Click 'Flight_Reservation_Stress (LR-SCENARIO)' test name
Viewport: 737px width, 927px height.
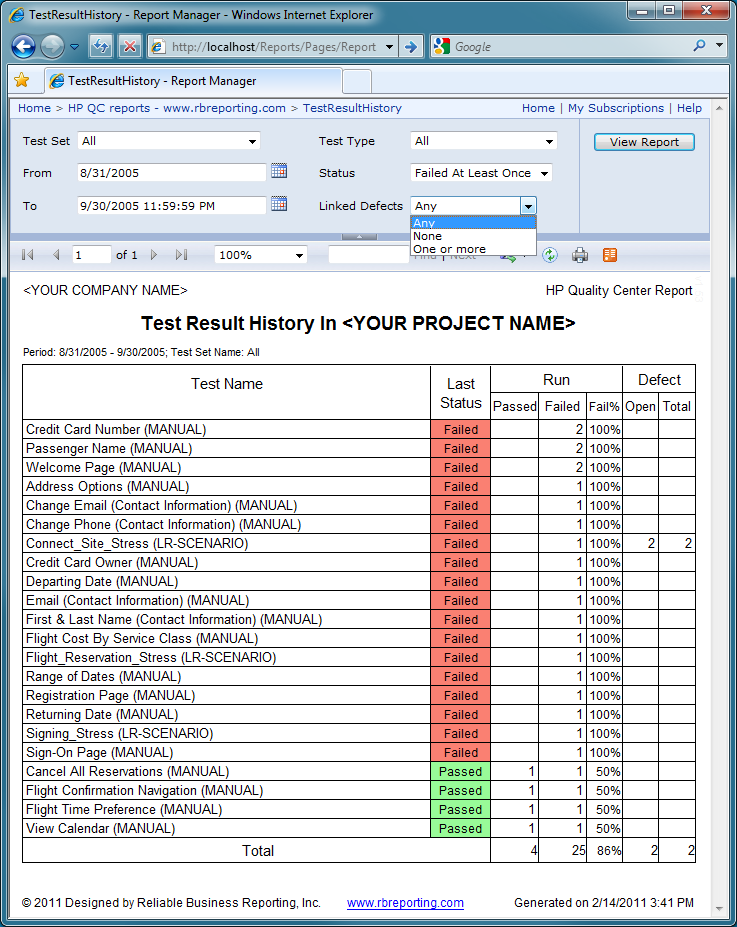(x=151, y=657)
